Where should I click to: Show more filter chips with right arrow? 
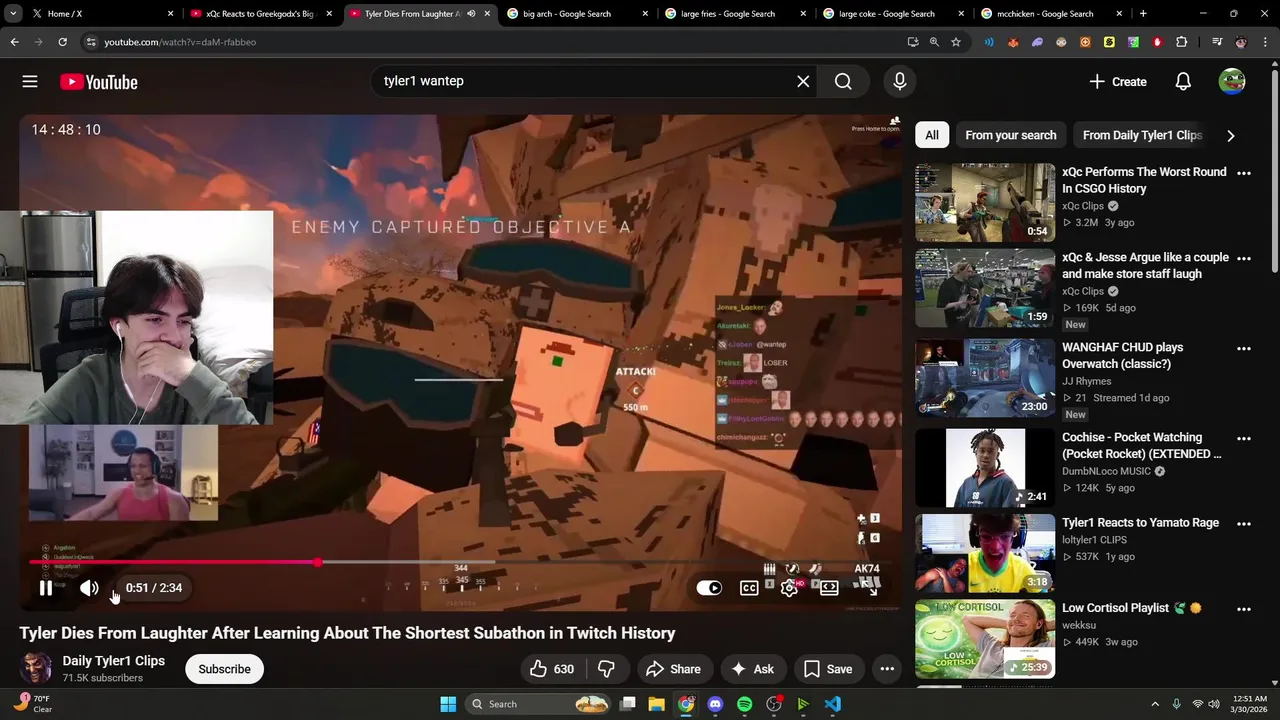1231,135
